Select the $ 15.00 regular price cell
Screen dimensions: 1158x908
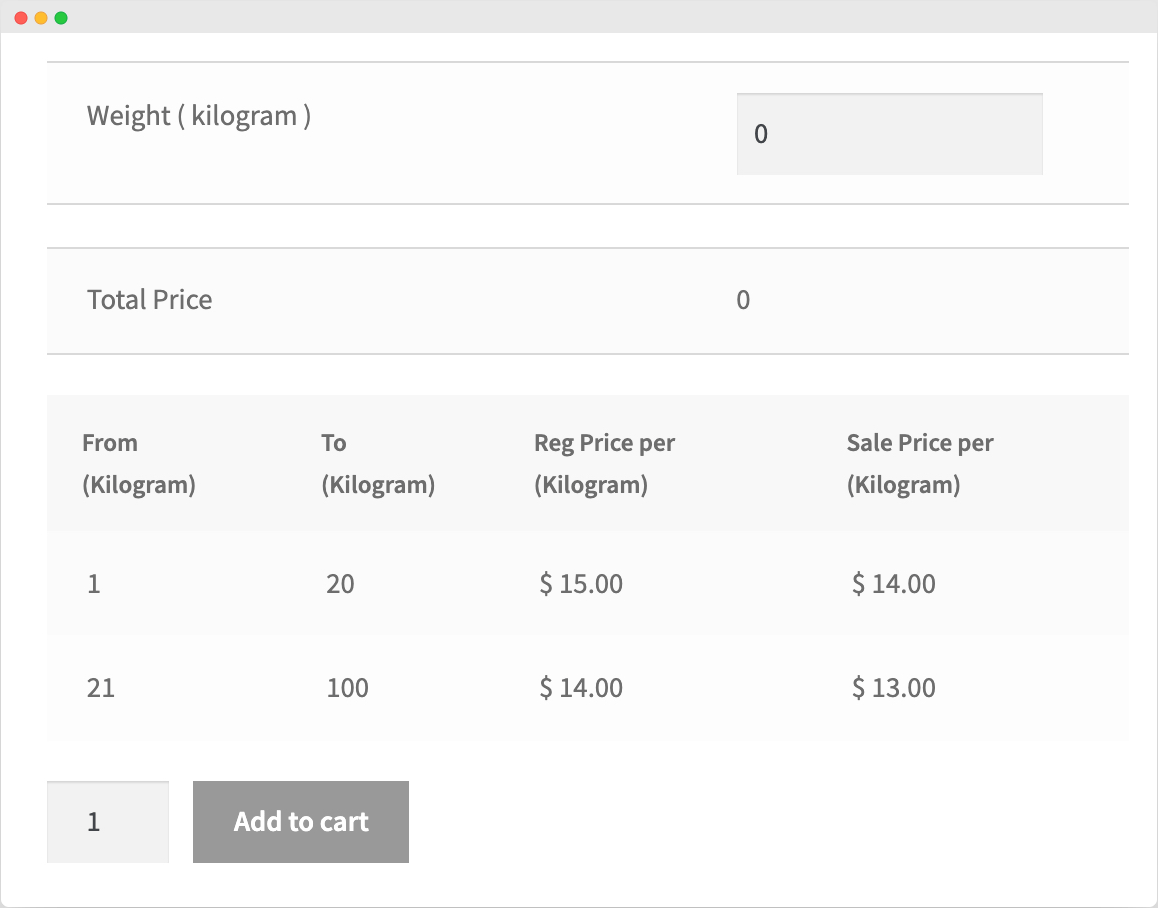[580, 584]
